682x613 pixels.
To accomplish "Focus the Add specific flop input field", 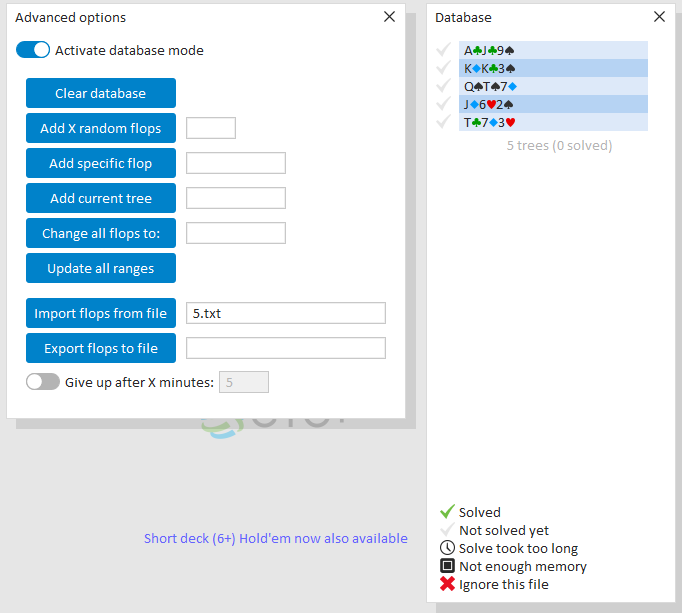I will tap(236, 163).
